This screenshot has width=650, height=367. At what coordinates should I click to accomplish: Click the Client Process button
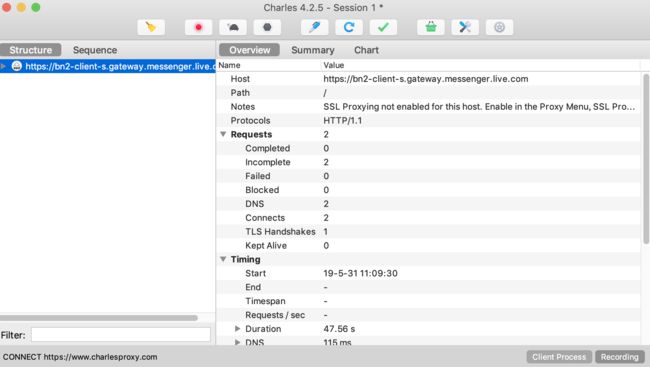pos(559,357)
